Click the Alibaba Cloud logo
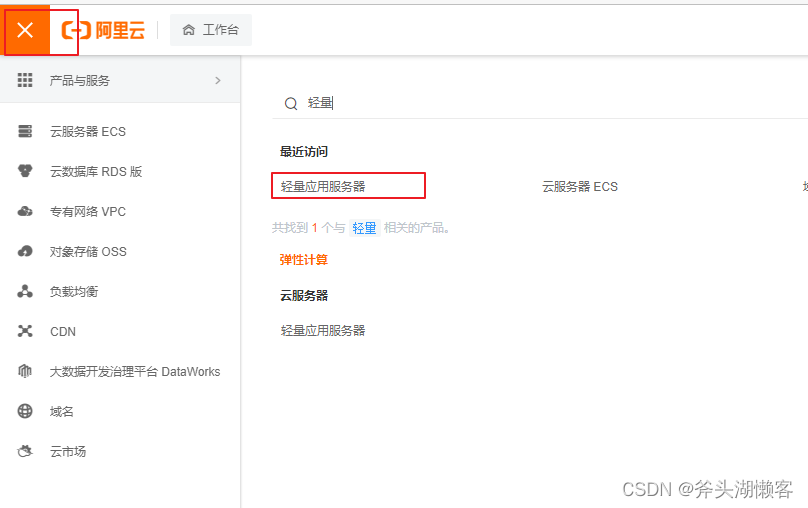This screenshot has width=808, height=508. [103, 30]
